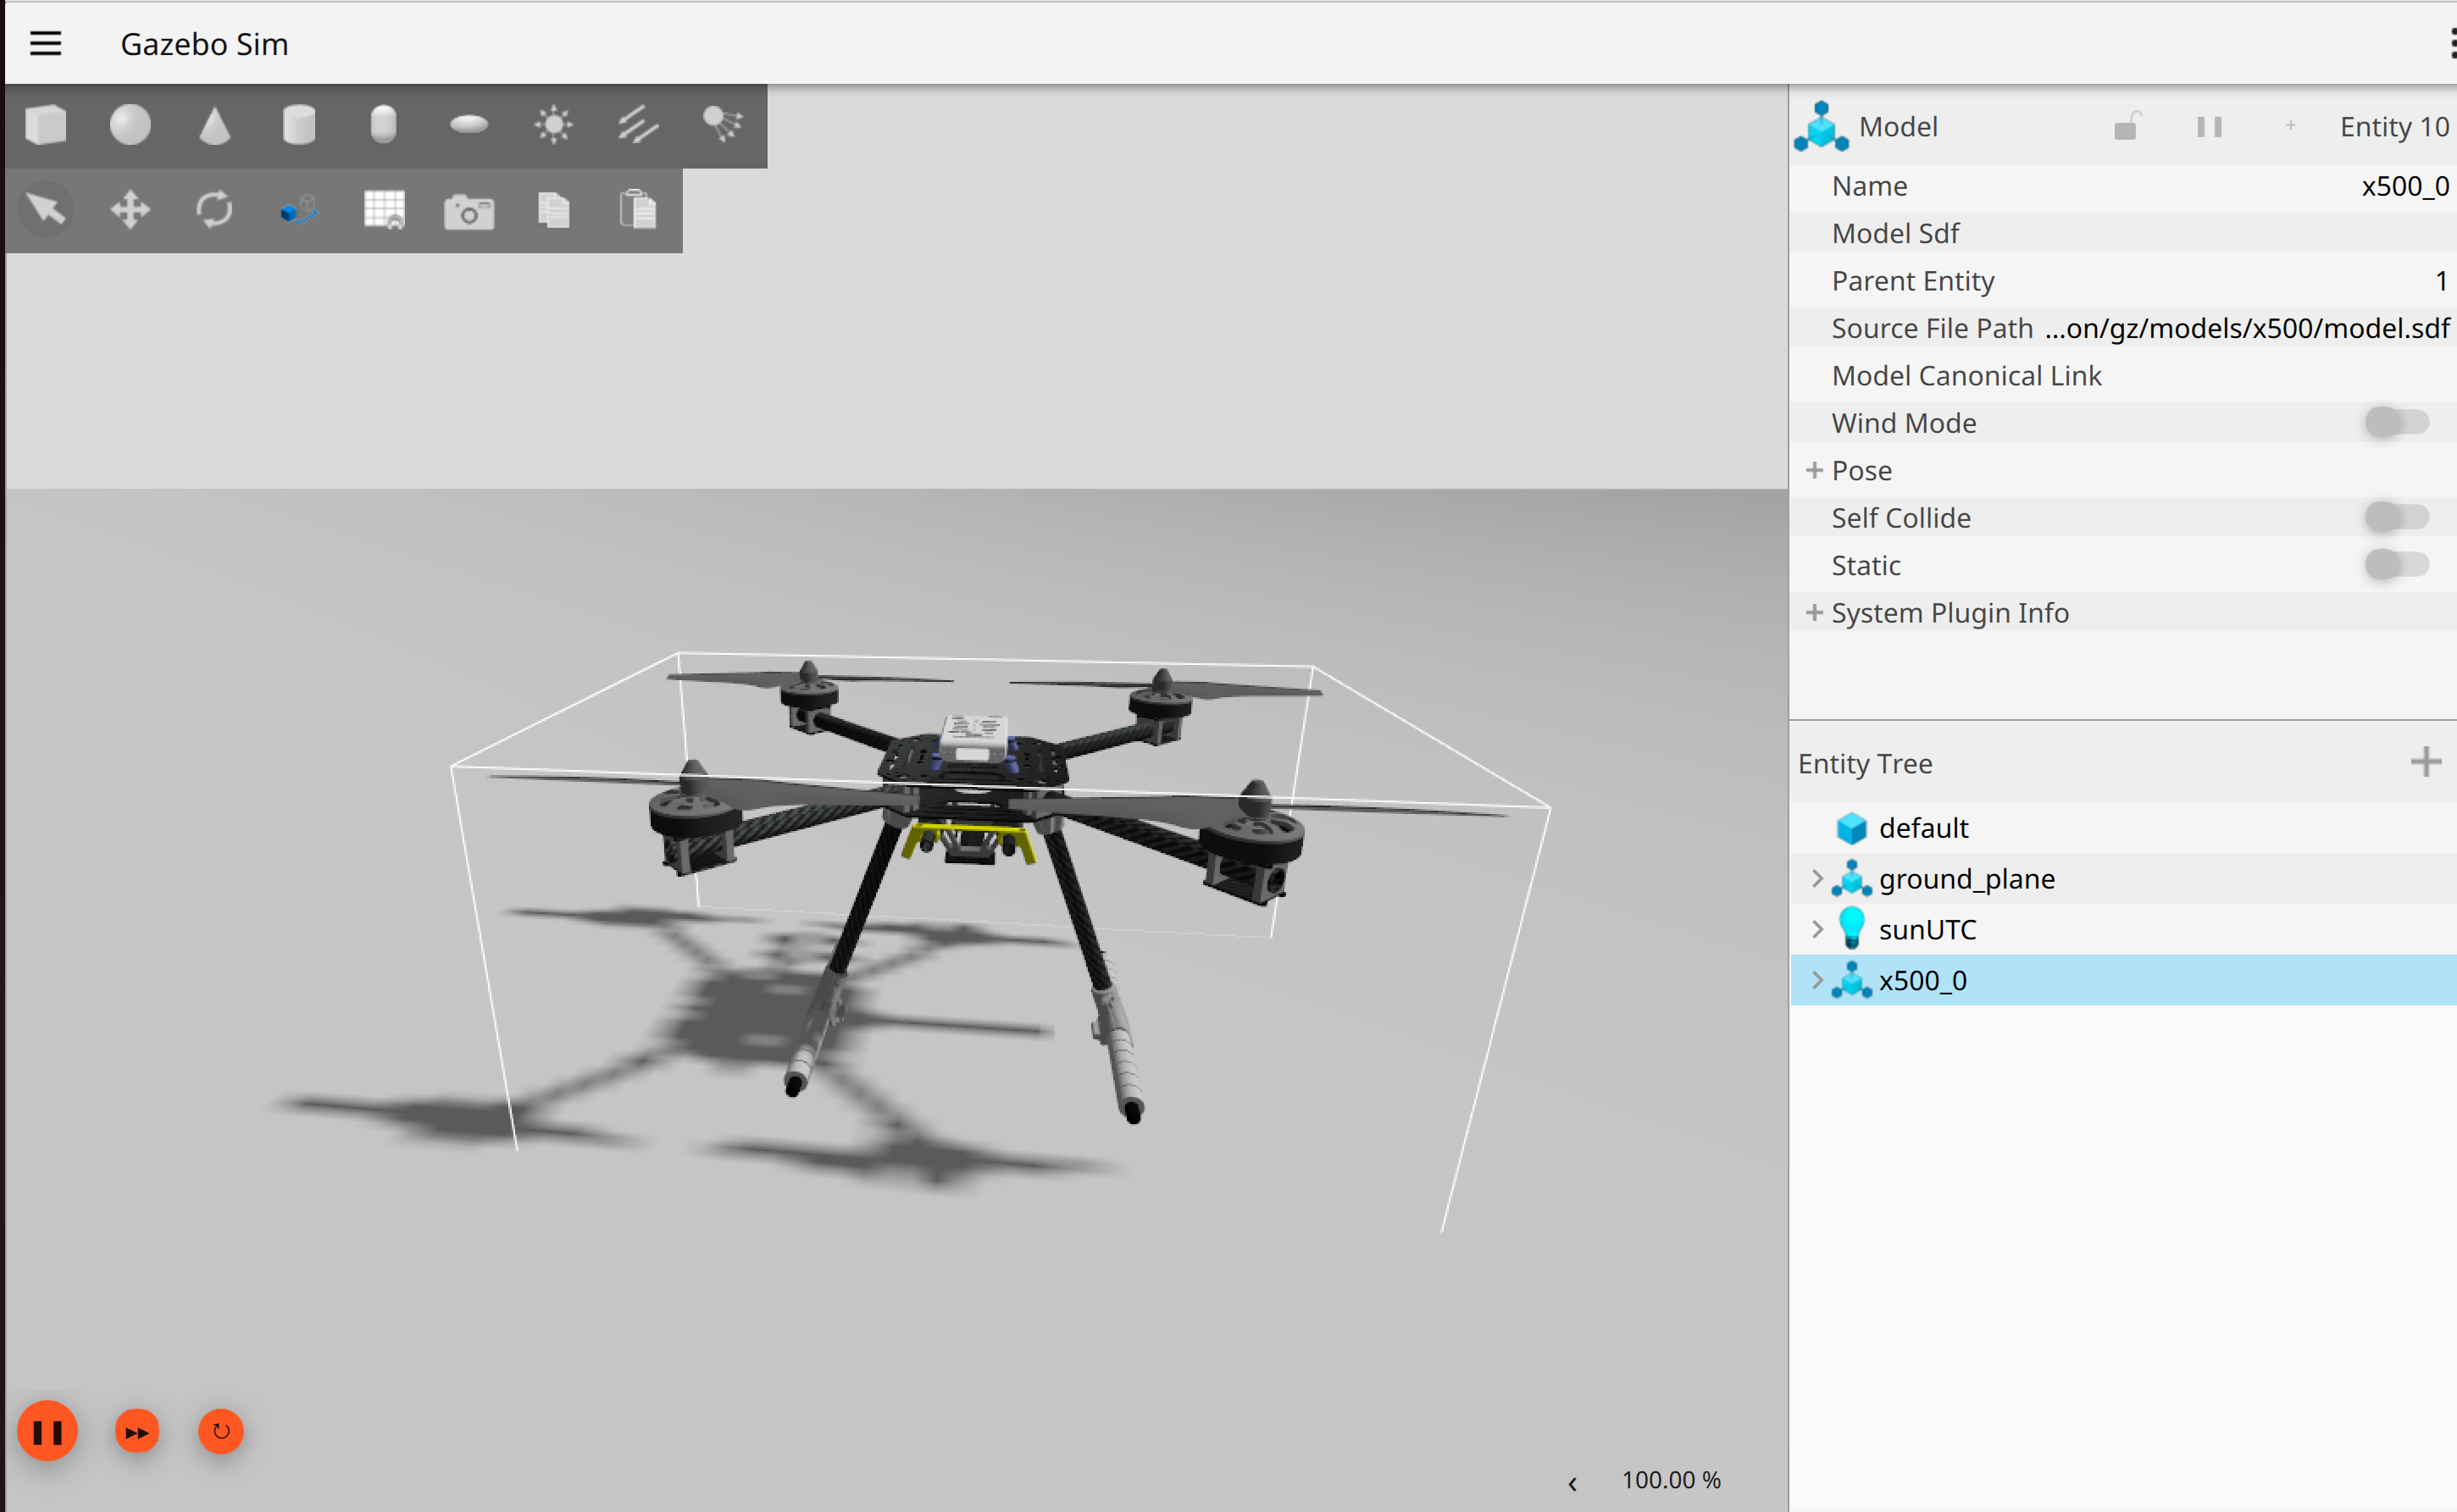The image size is (2457, 1512).
Task: Insert a cylinder shape
Action: coord(299,126)
